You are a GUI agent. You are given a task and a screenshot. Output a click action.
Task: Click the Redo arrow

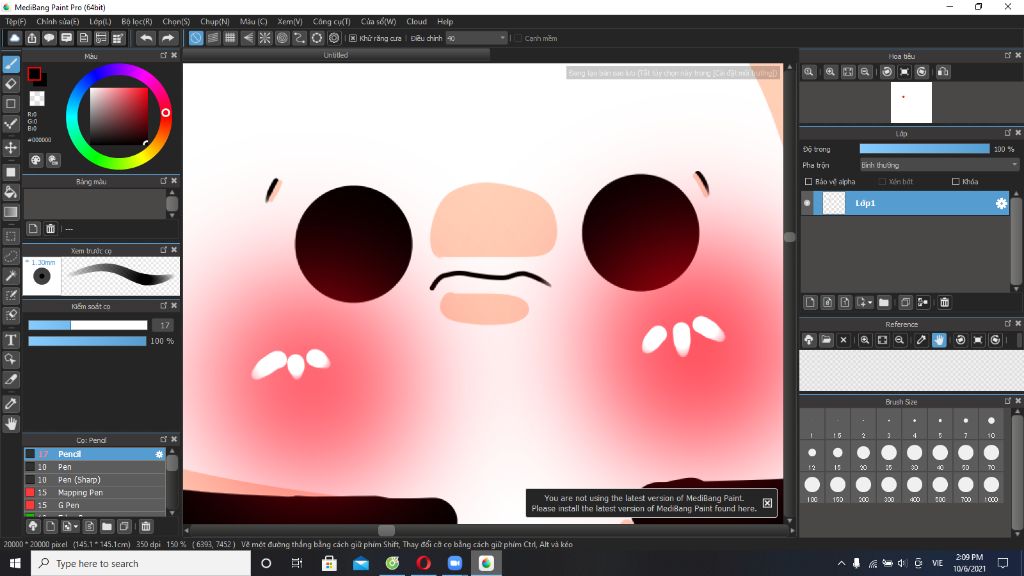pos(168,39)
